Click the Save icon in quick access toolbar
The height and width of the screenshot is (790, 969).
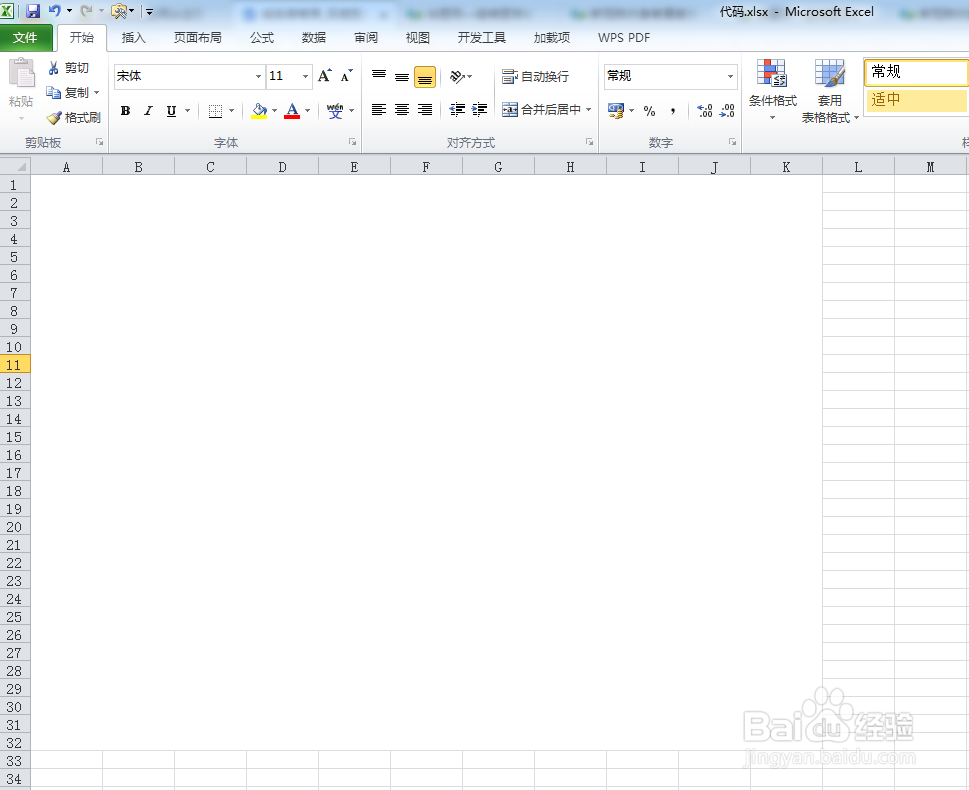pyautogui.click(x=33, y=11)
